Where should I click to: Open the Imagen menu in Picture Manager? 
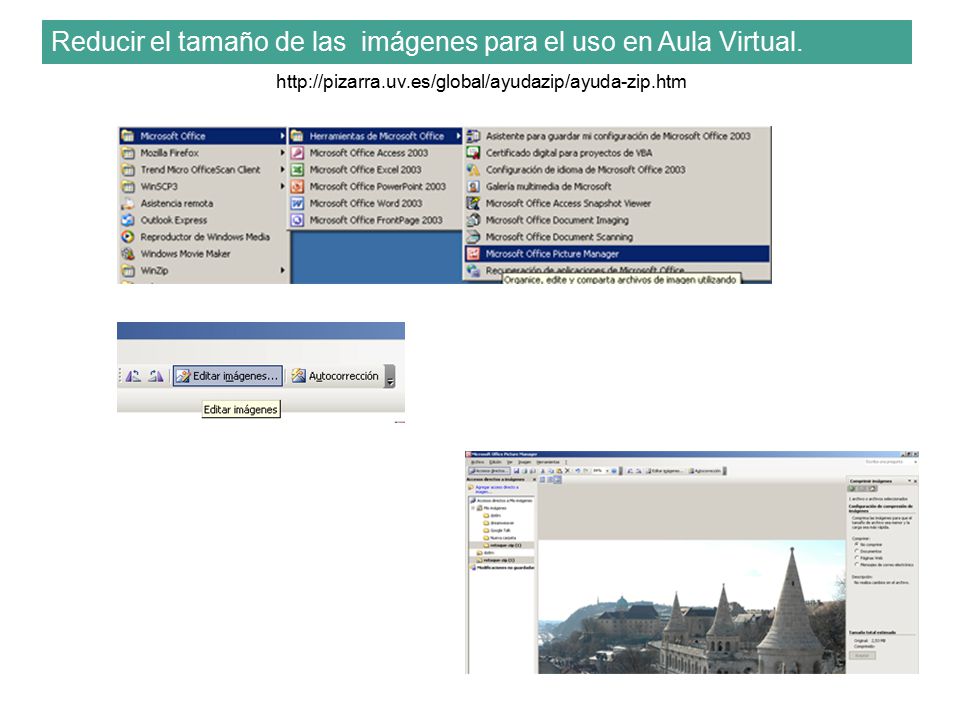pos(525,462)
